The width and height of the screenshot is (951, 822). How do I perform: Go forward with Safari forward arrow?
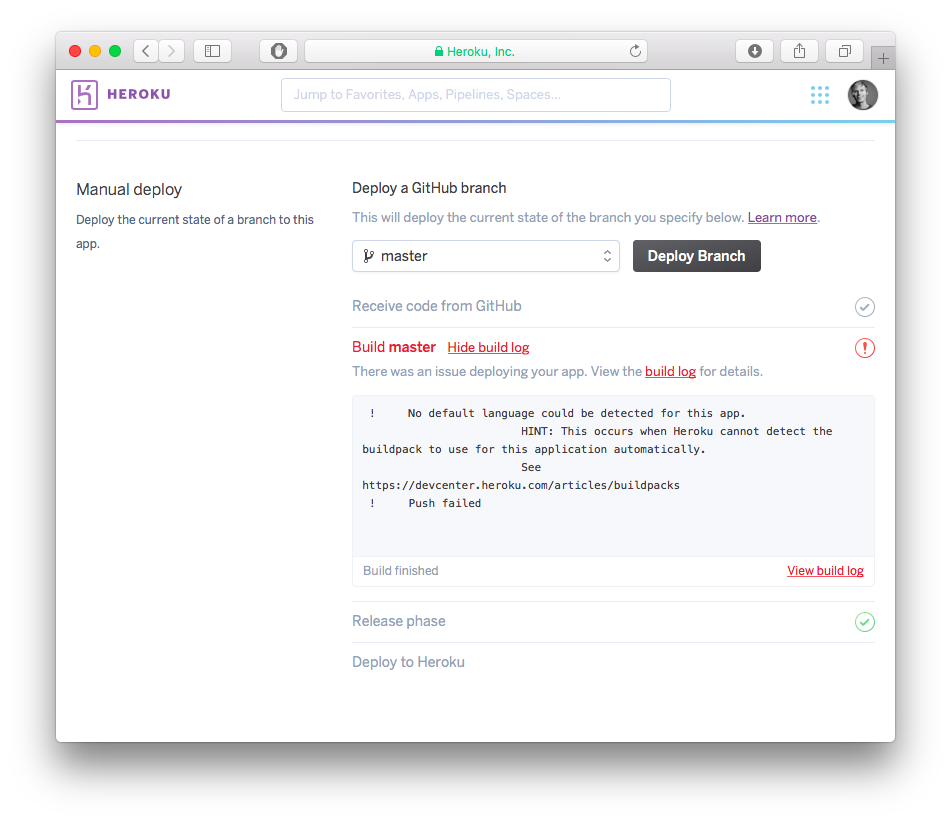[172, 51]
